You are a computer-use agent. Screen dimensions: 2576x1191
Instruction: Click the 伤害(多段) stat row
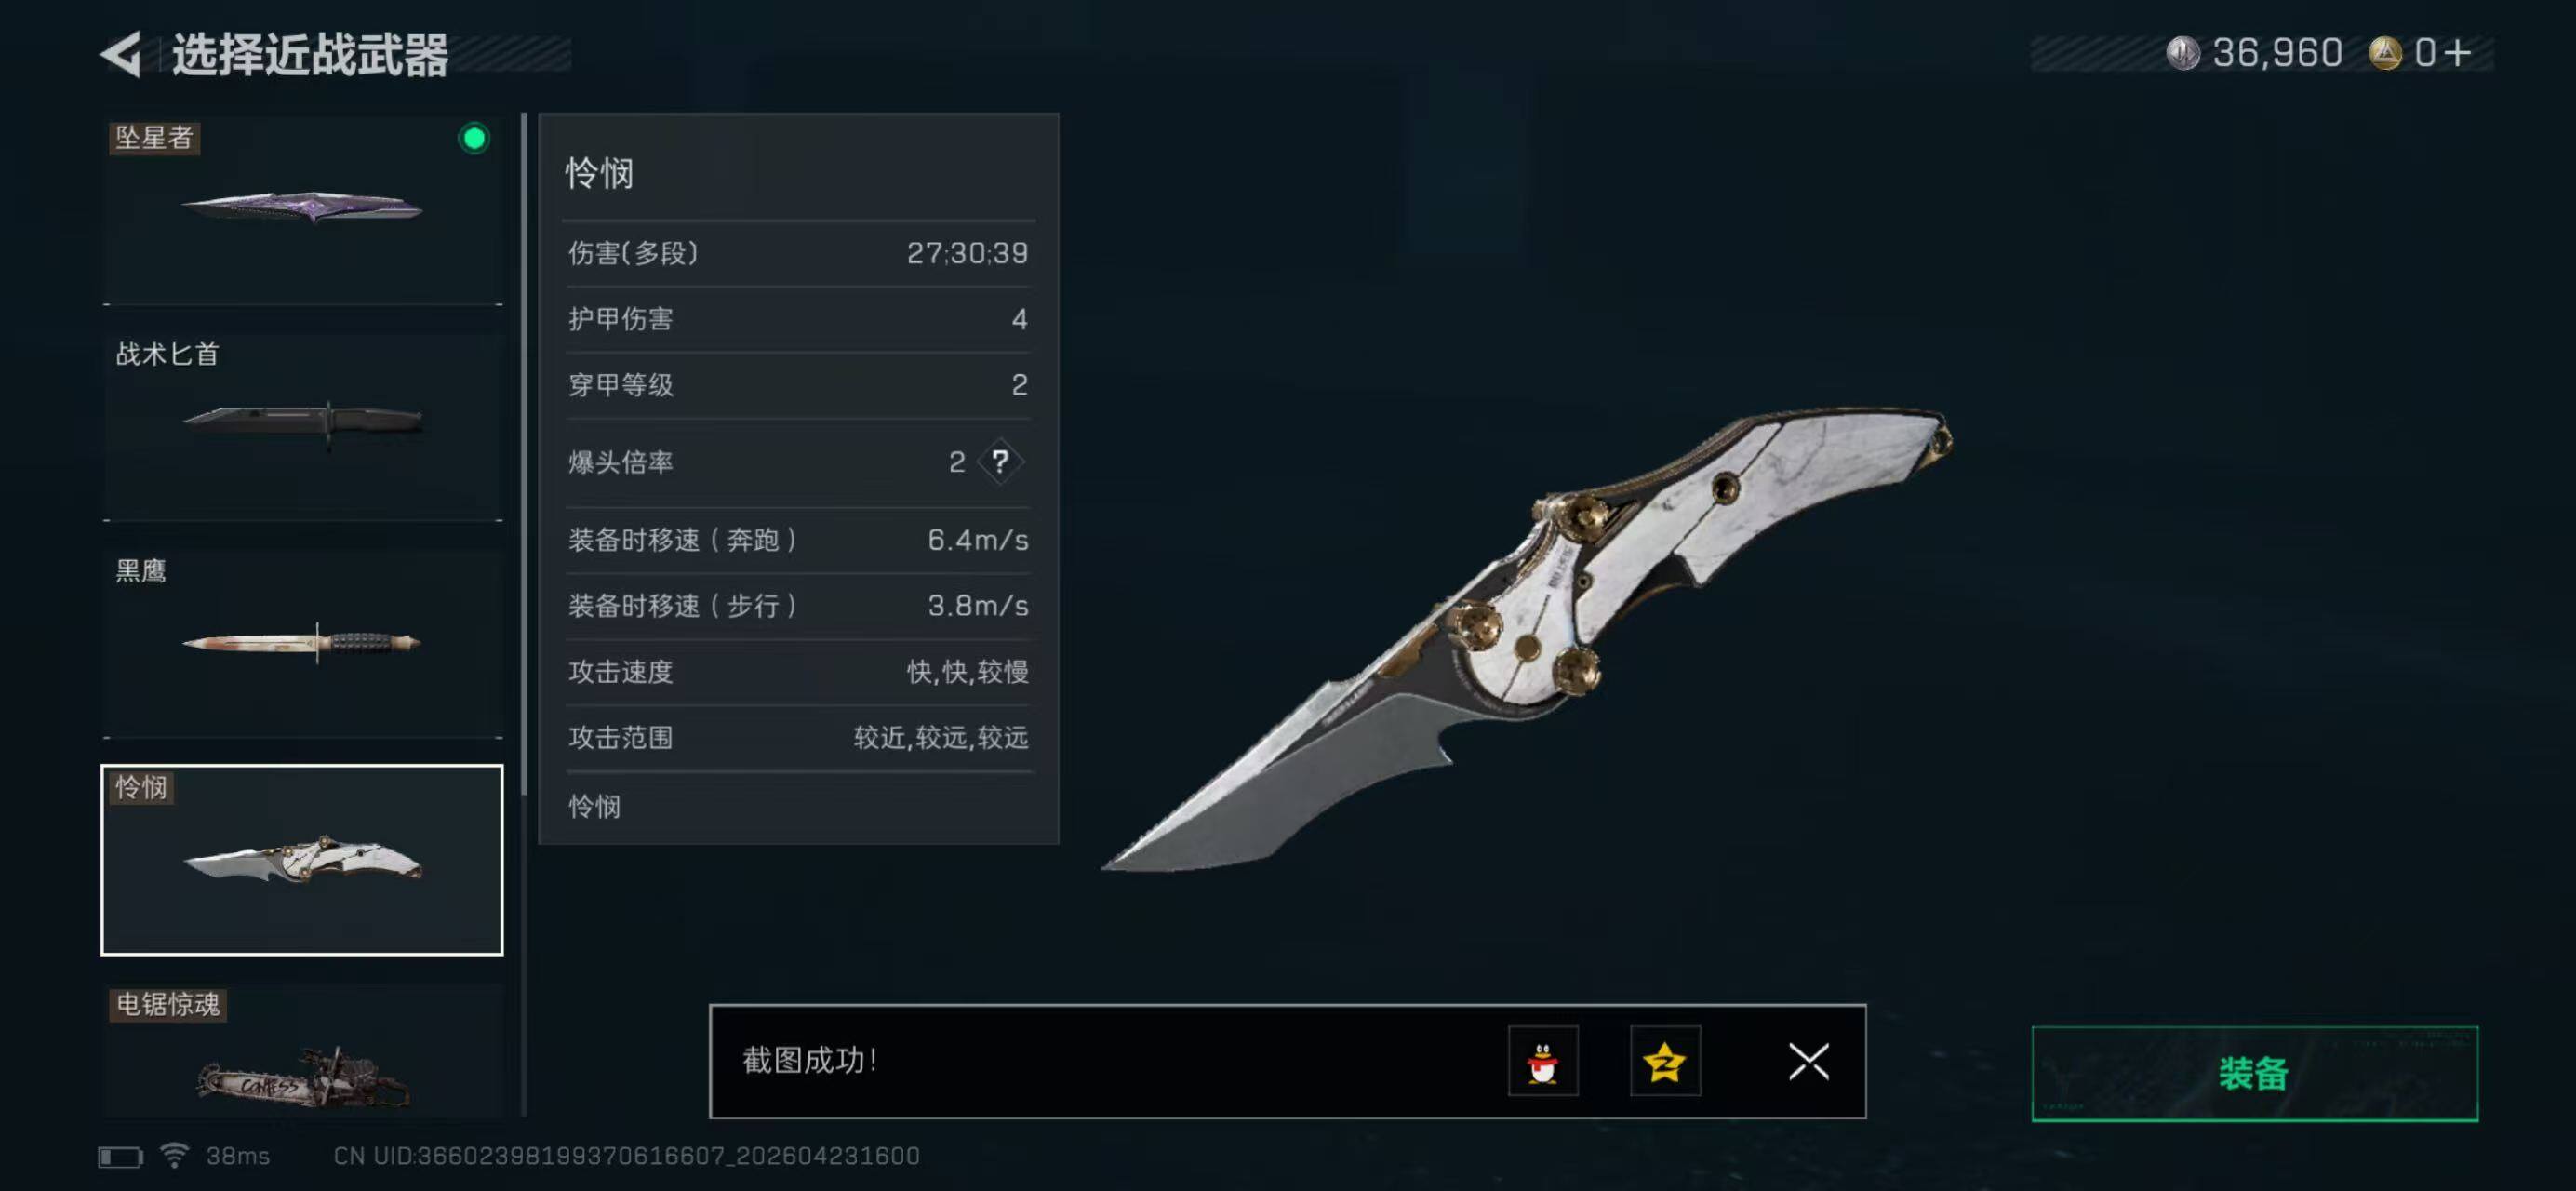coord(798,253)
